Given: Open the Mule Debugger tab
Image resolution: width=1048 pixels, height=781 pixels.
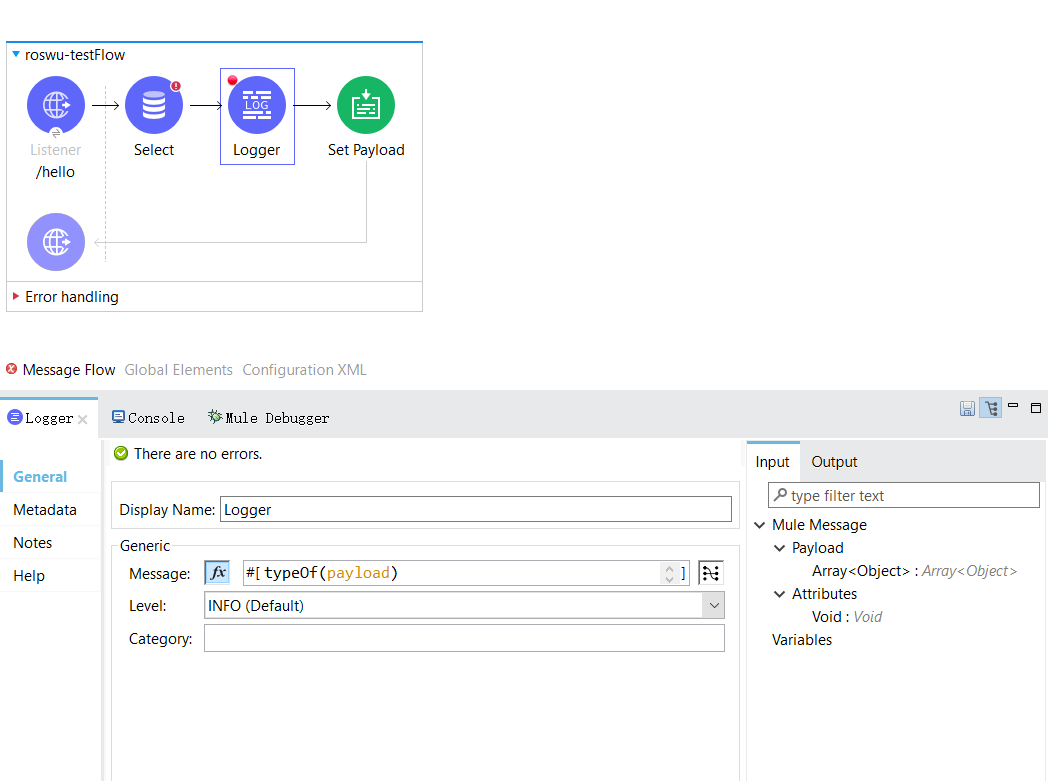Looking at the screenshot, I should tap(269, 418).
